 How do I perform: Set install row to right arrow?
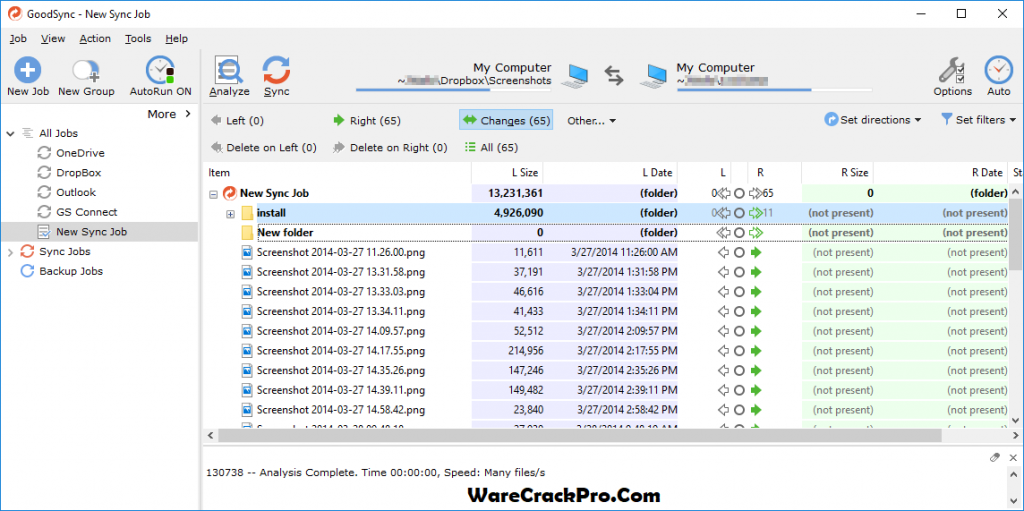(x=756, y=213)
